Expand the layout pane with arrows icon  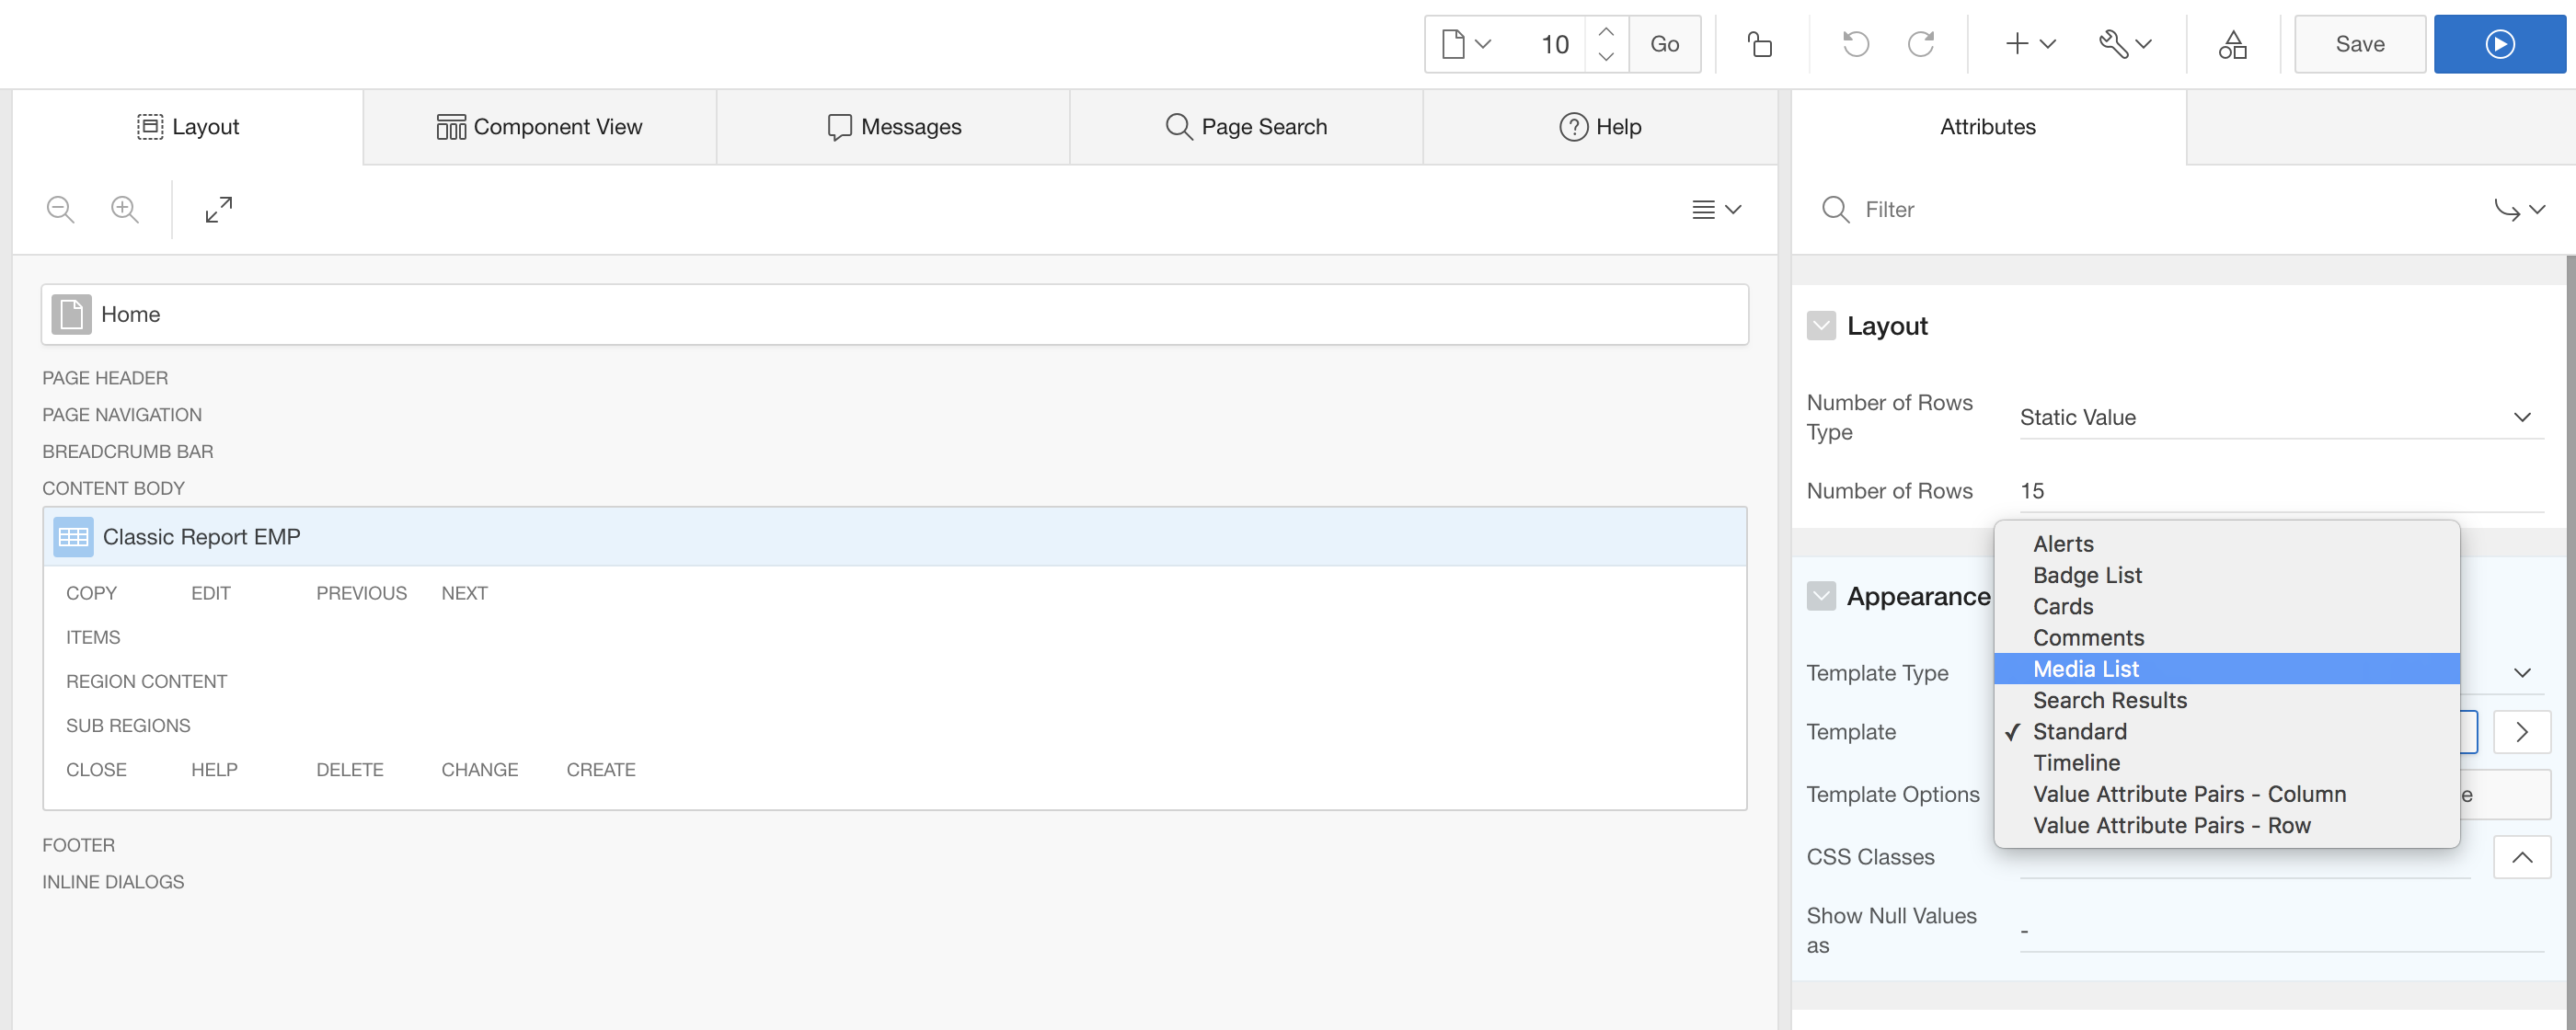(x=219, y=210)
